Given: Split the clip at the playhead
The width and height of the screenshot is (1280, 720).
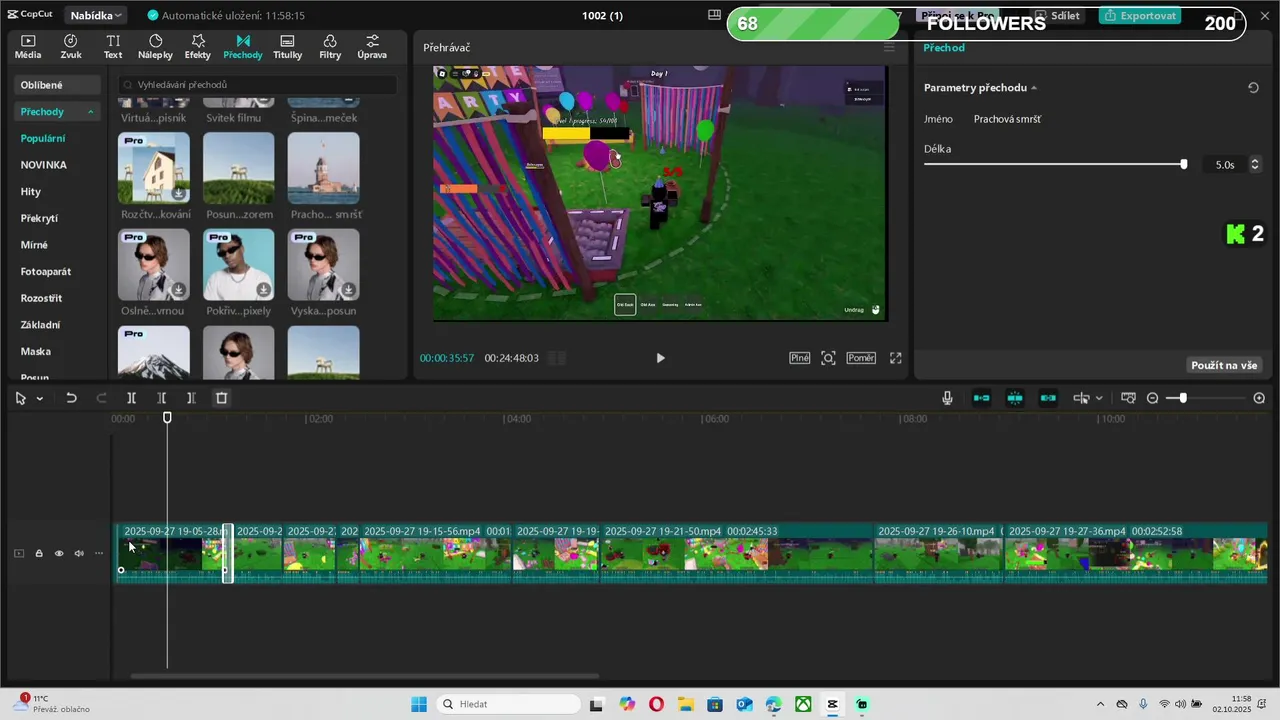Looking at the screenshot, I should click(131, 398).
